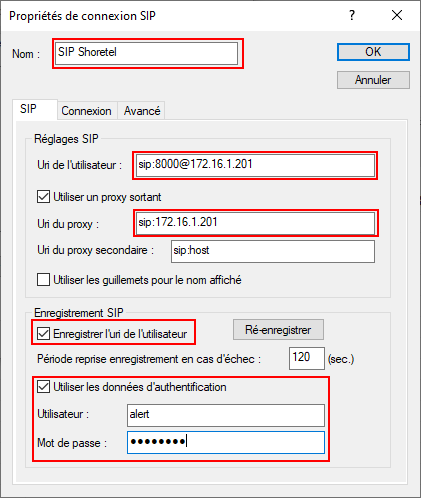Click the Uri du proxy secondaire field
The height and width of the screenshot is (498, 421).
tap(273, 251)
